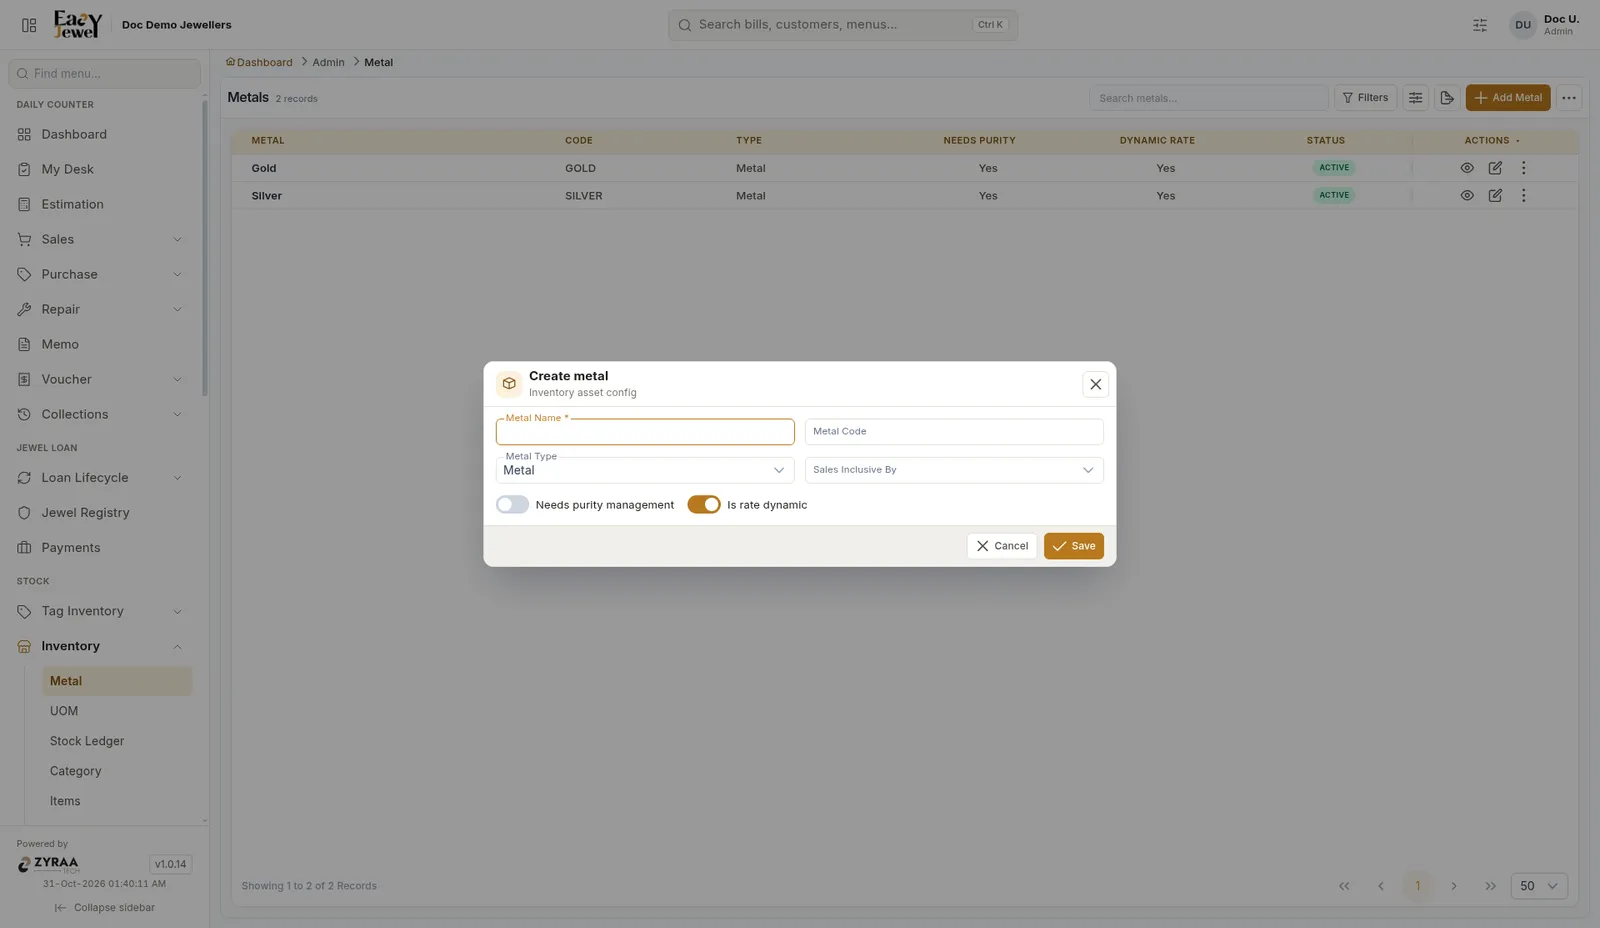View details of the Gold metal row
The width and height of the screenshot is (1600, 928).
point(1467,168)
